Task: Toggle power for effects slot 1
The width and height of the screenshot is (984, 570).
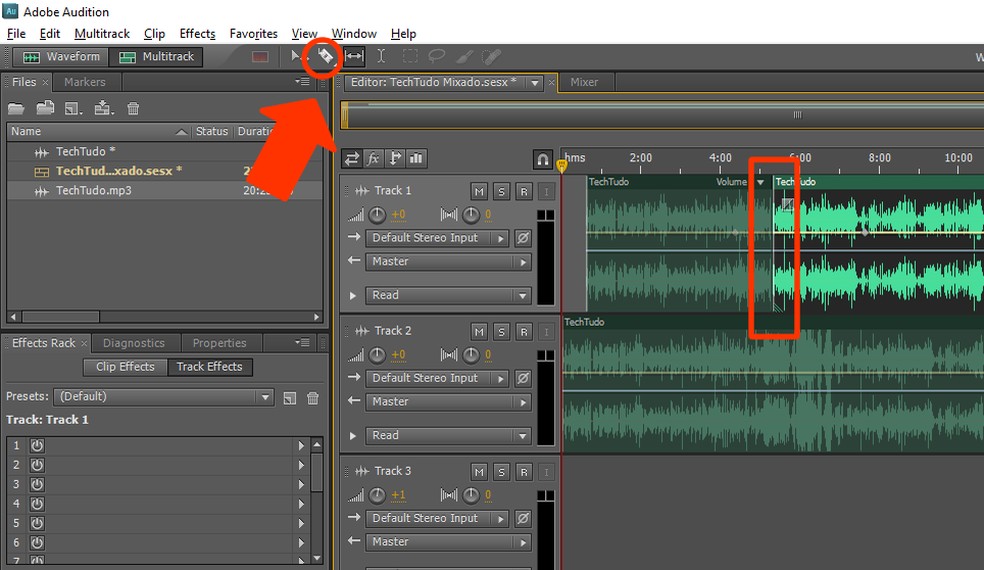Action: coord(37,446)
